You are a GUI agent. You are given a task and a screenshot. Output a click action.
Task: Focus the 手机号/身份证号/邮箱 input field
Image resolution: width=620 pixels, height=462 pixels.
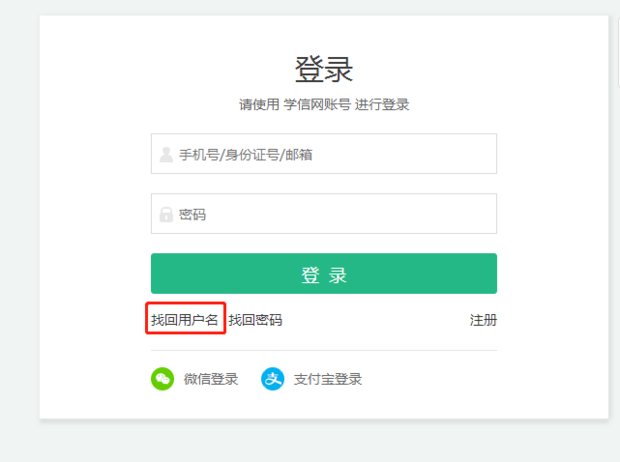point(324,153)
